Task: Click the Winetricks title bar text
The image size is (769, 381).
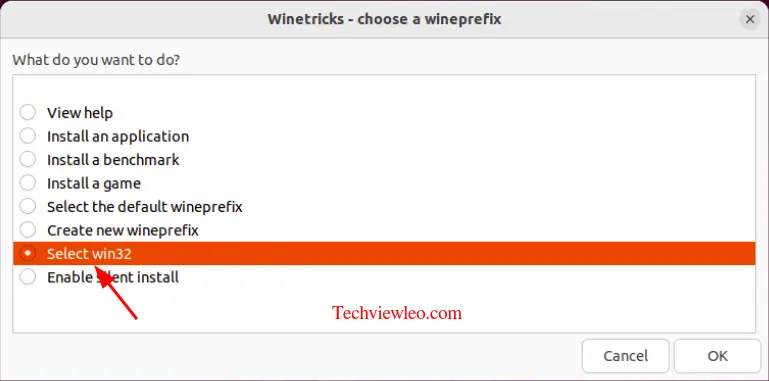Action: pos(384,20)
